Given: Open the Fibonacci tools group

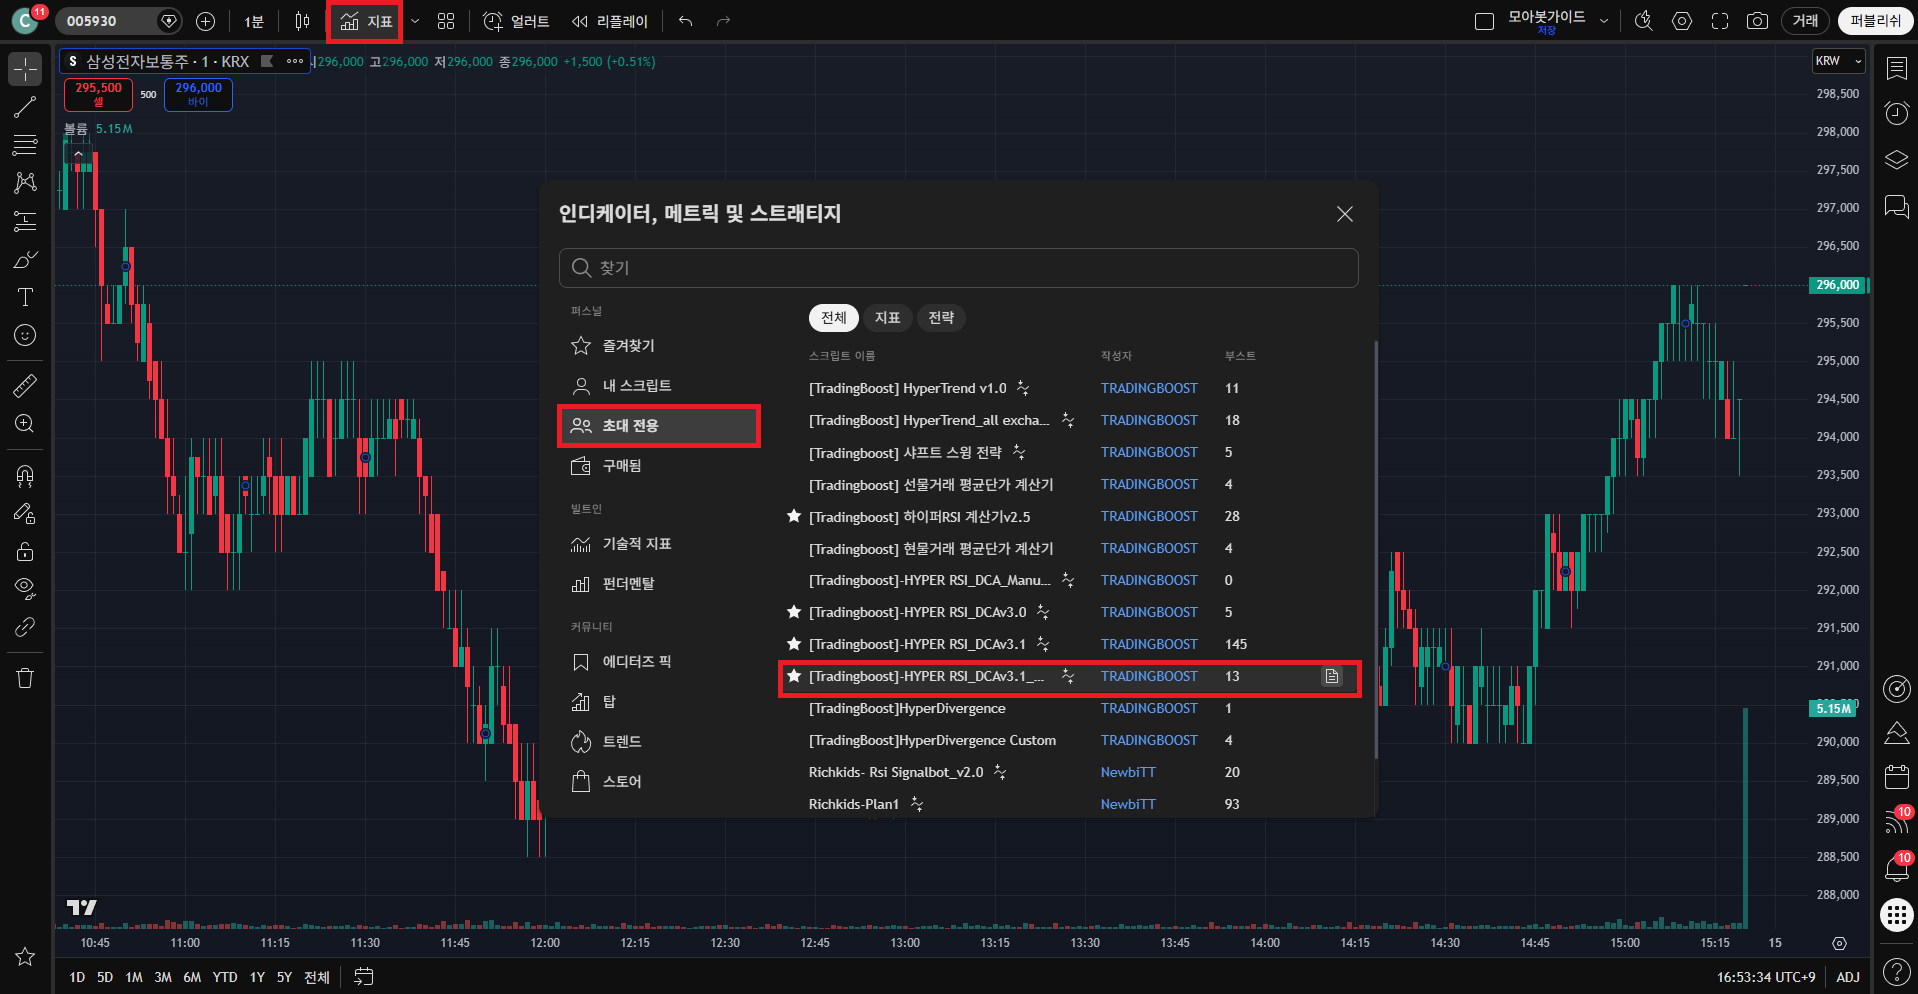Looking at the screenshot, I should click(x=25, y=145).
